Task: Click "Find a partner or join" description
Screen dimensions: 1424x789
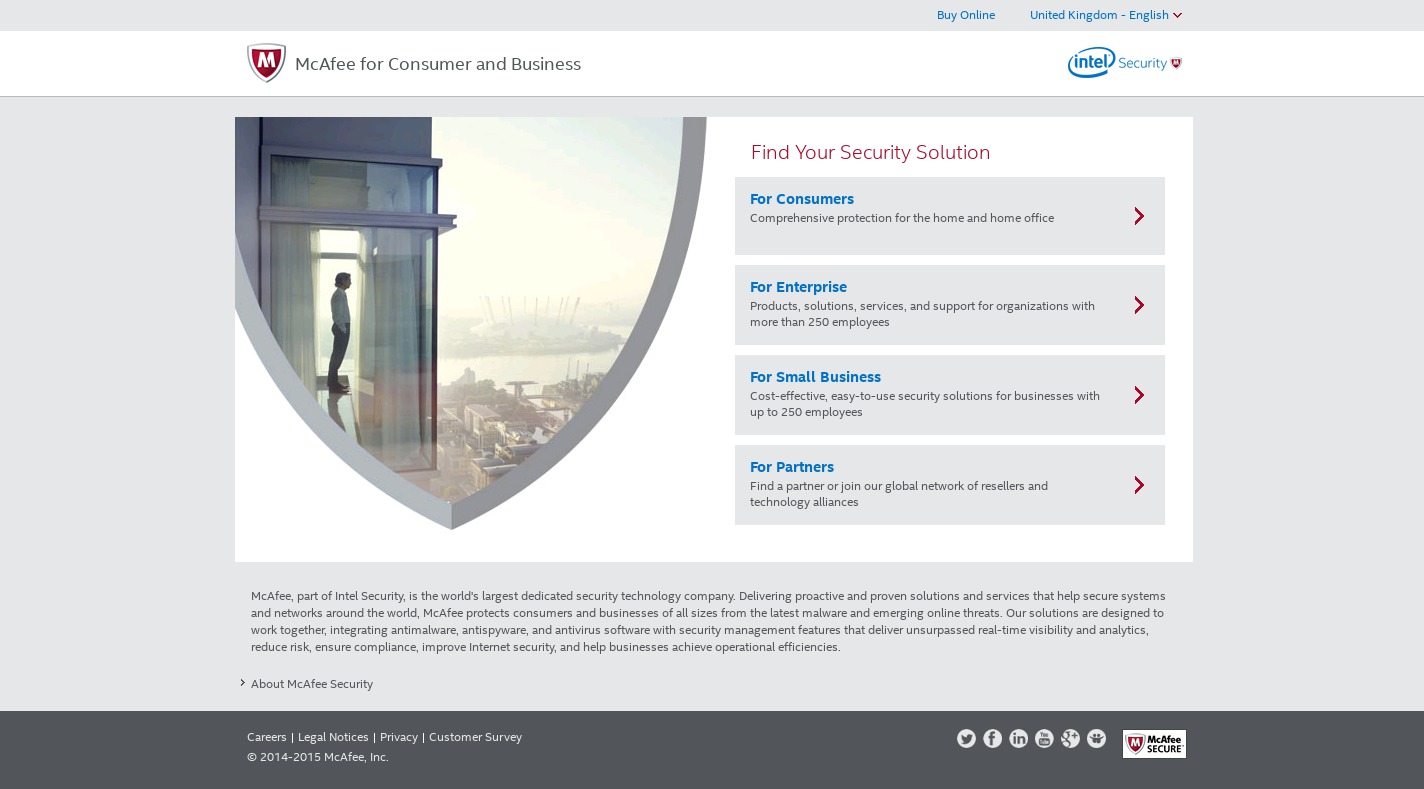Action: pyautogui.click(x=899, y=494)
